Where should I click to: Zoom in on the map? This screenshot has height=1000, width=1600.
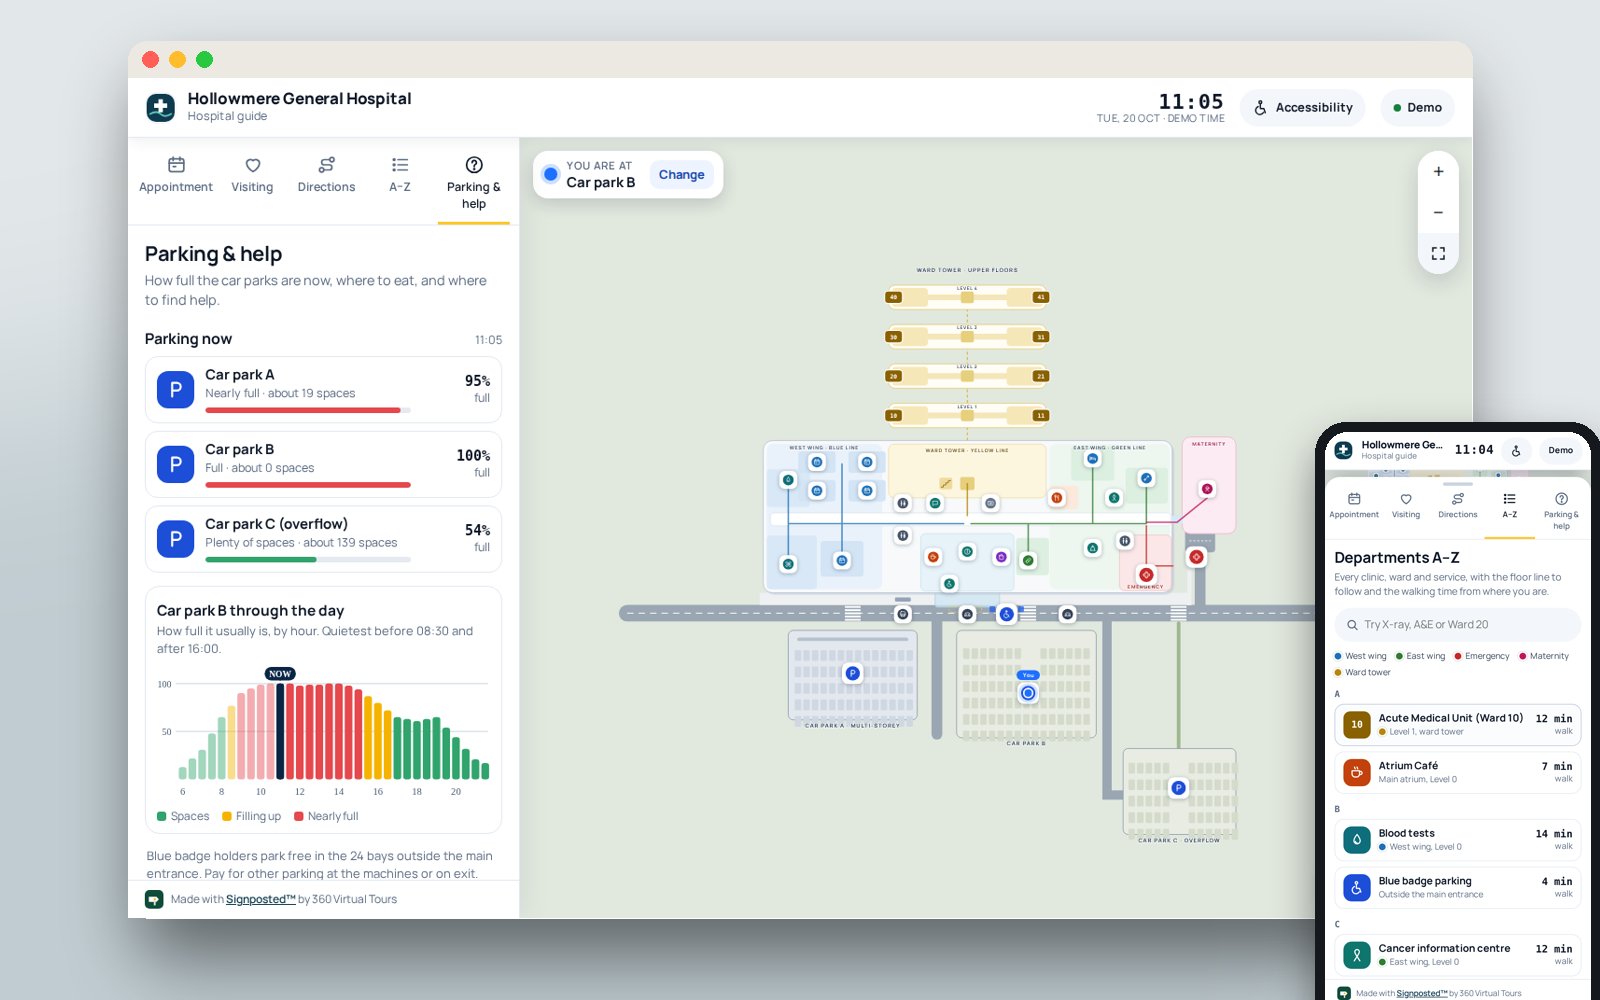pyautogui.click(x=1438, y=172)
